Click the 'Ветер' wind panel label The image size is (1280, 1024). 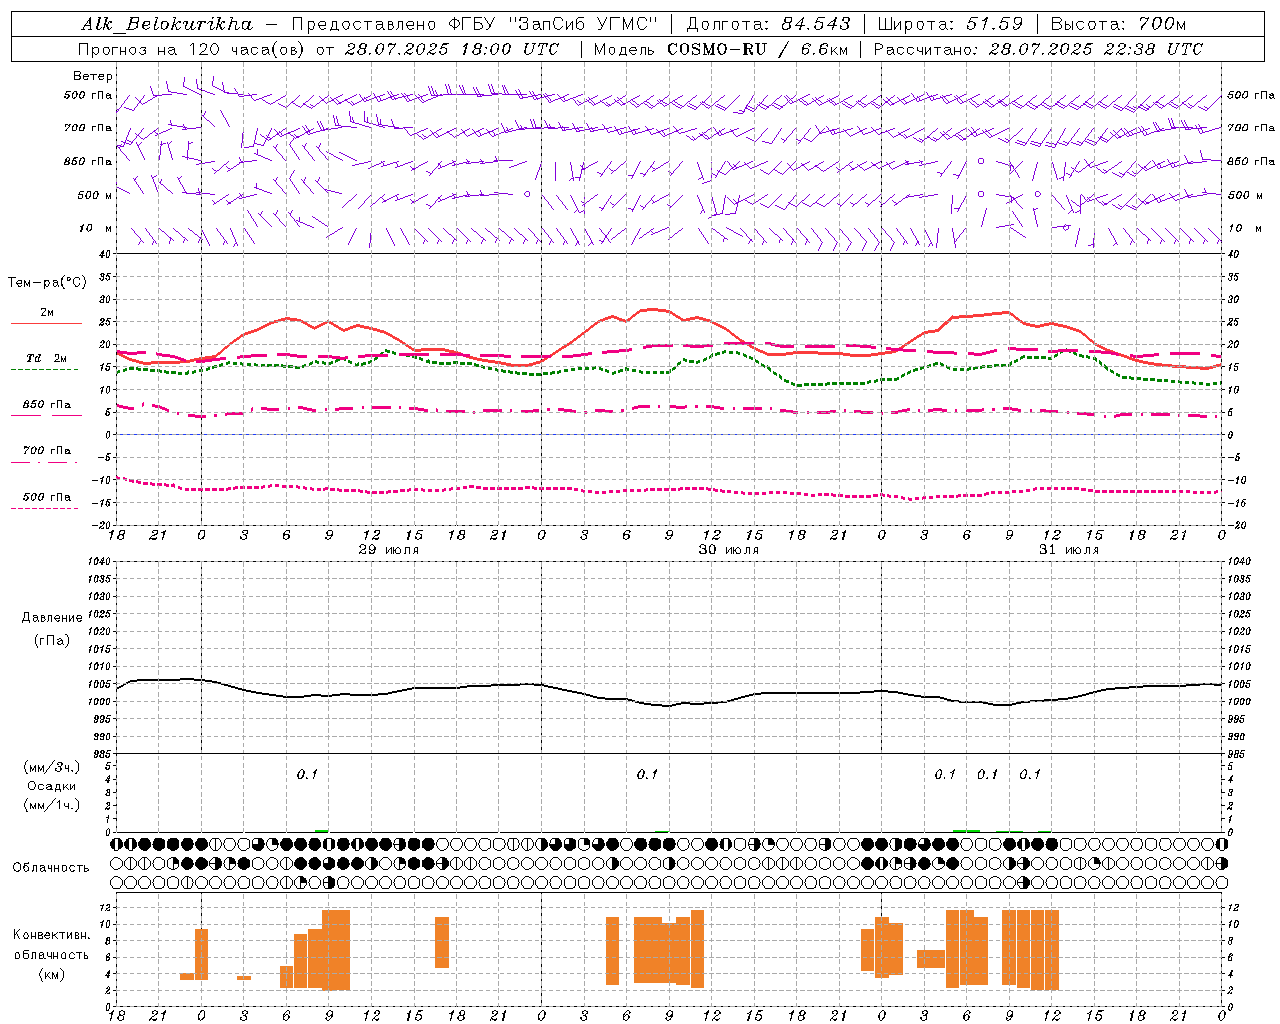pos(93,76)
